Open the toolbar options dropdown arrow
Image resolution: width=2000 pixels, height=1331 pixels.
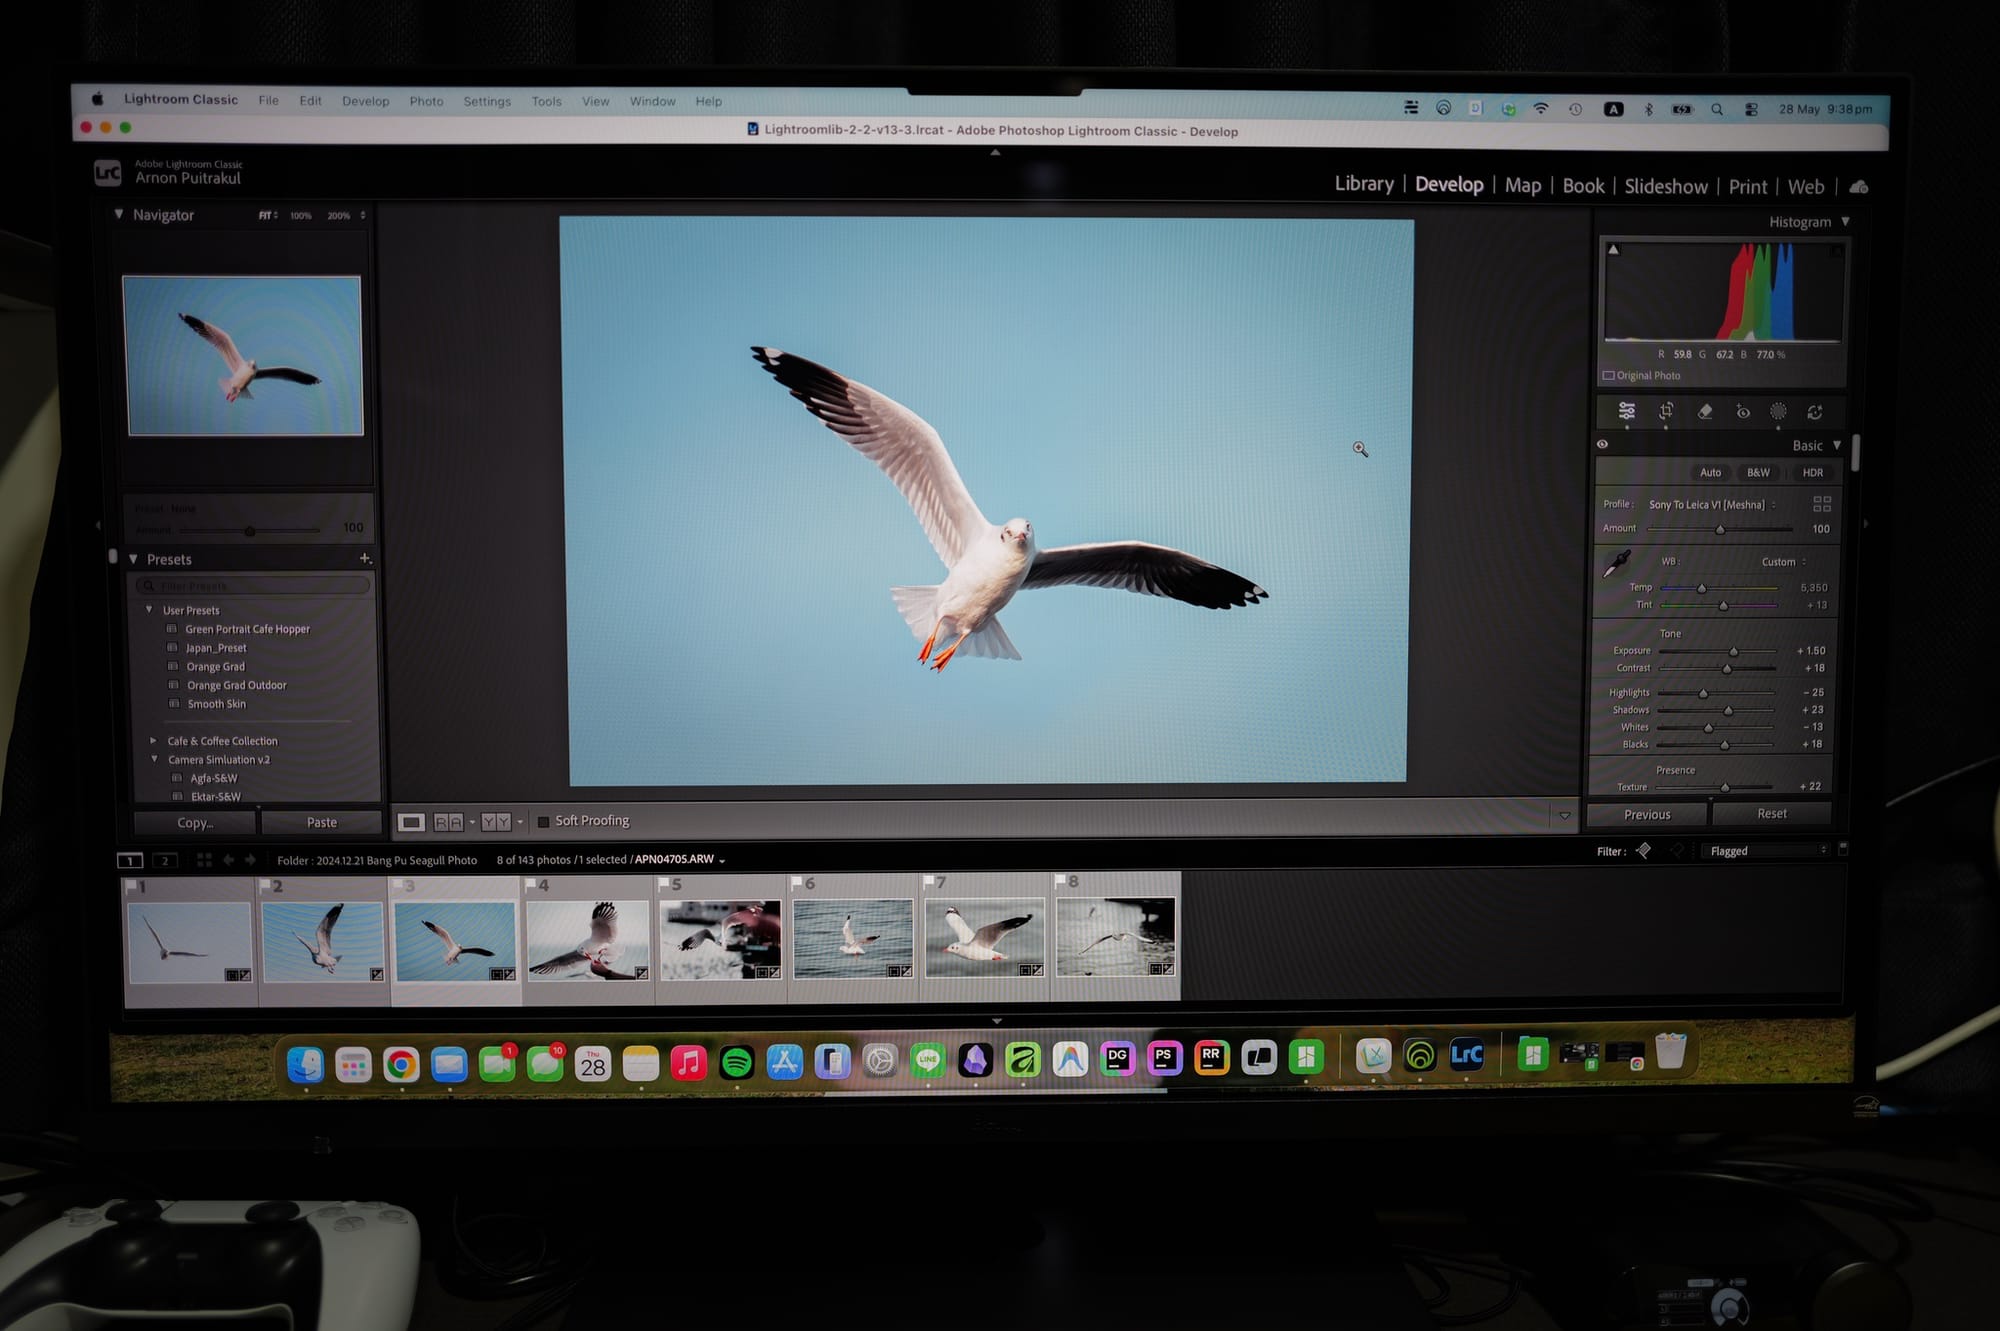point(1565,817)
